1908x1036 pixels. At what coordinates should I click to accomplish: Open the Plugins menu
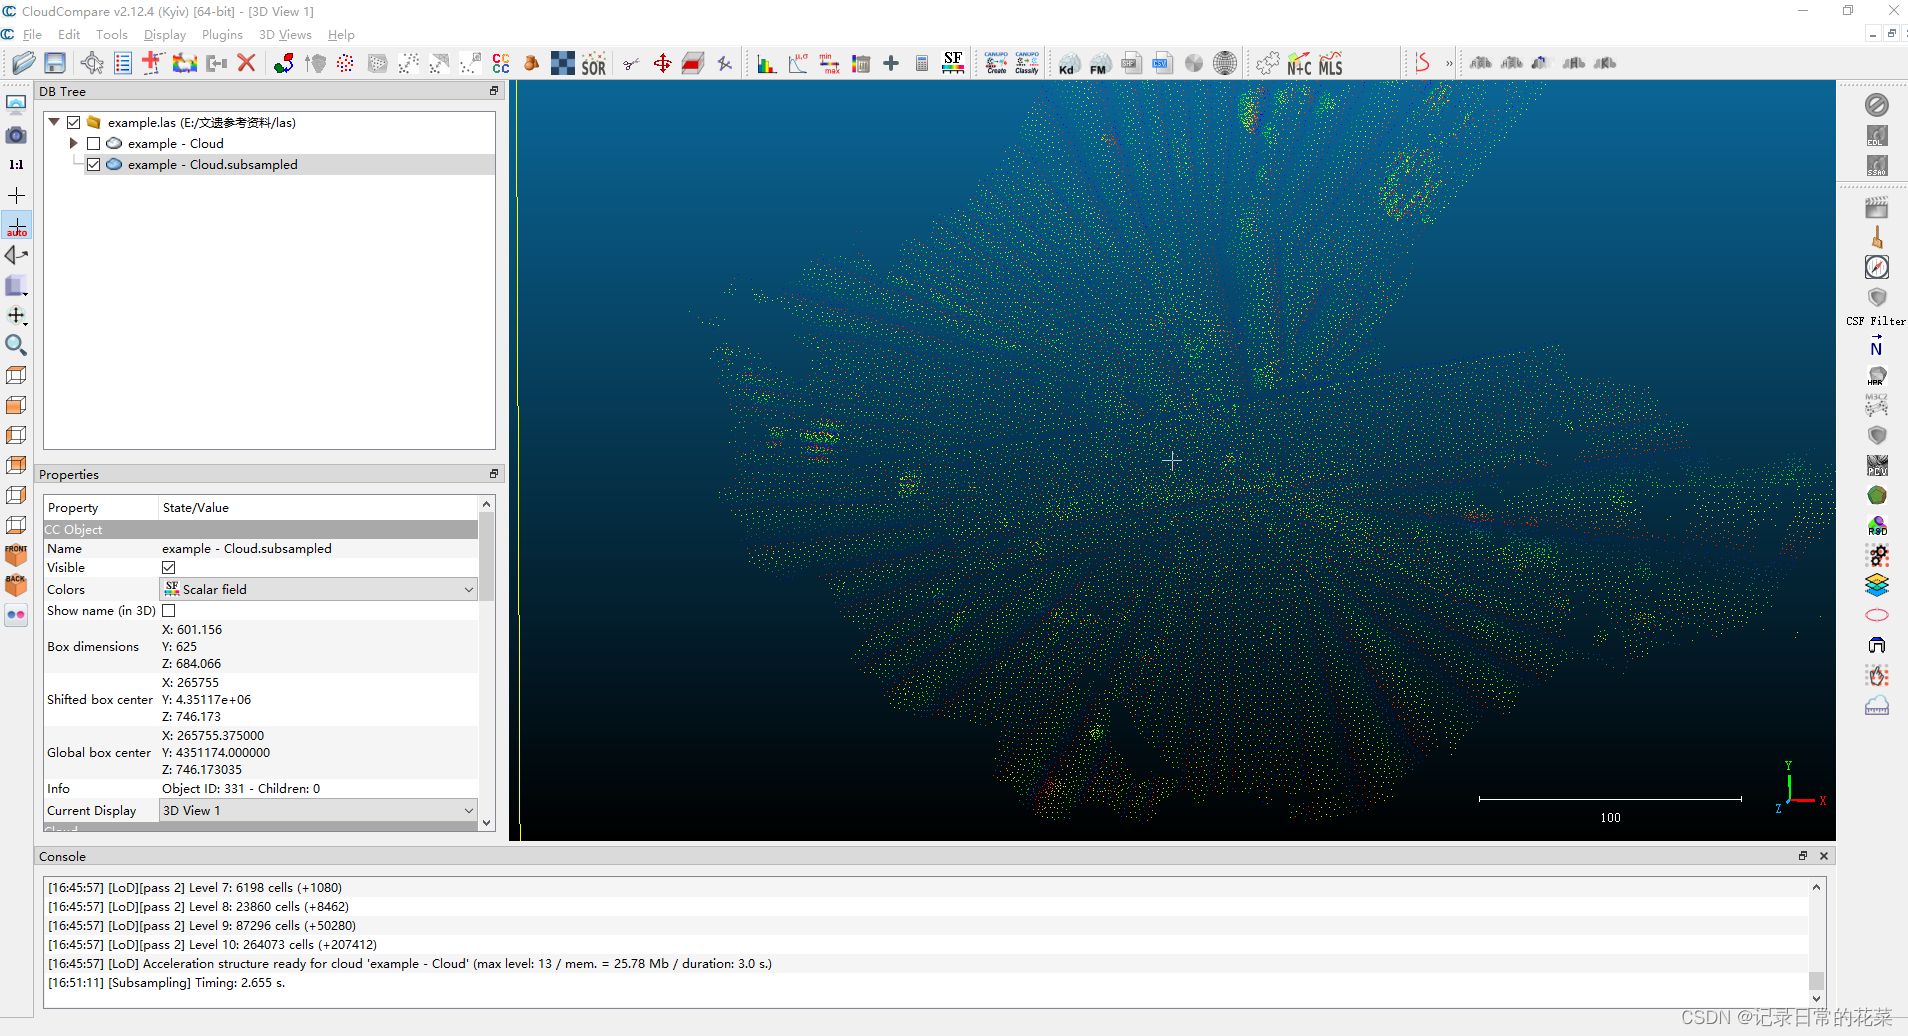(x=222, y=34)
